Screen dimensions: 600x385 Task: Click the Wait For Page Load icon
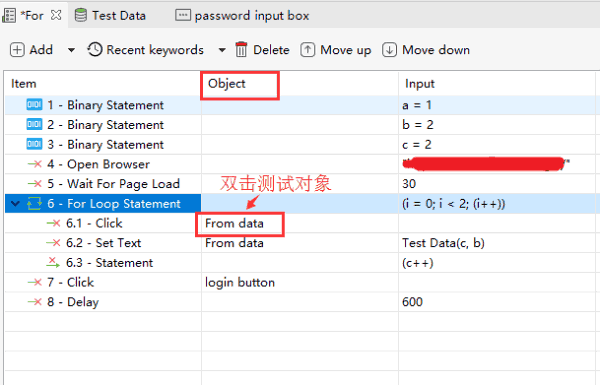pyautogui.click(x=34, y=184)
